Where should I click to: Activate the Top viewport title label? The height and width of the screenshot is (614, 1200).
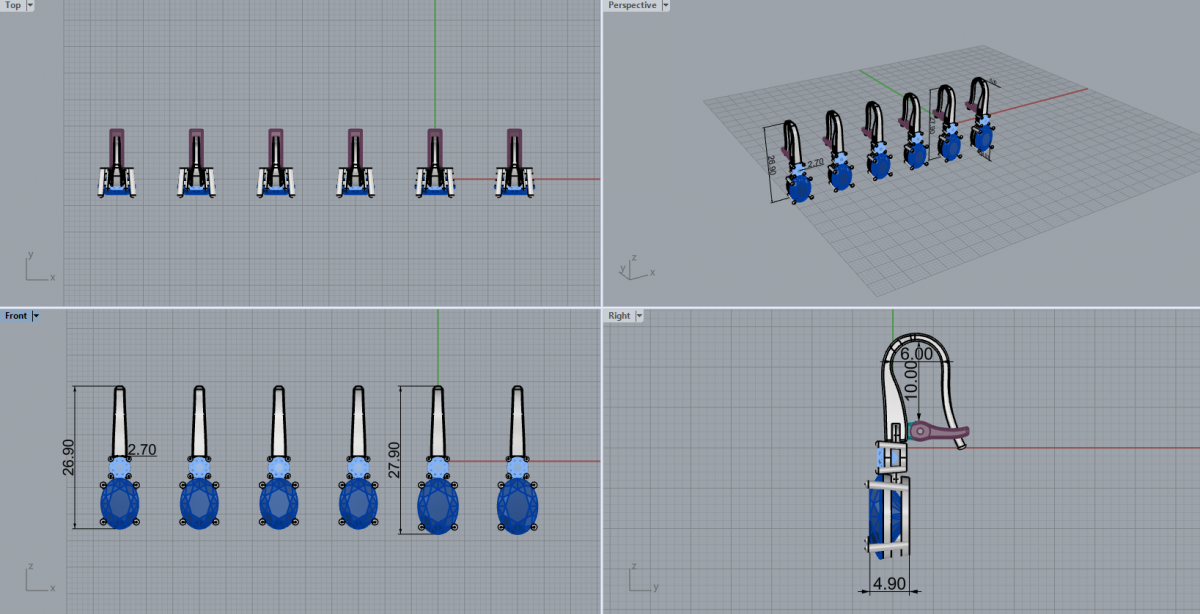click(13, 5)
